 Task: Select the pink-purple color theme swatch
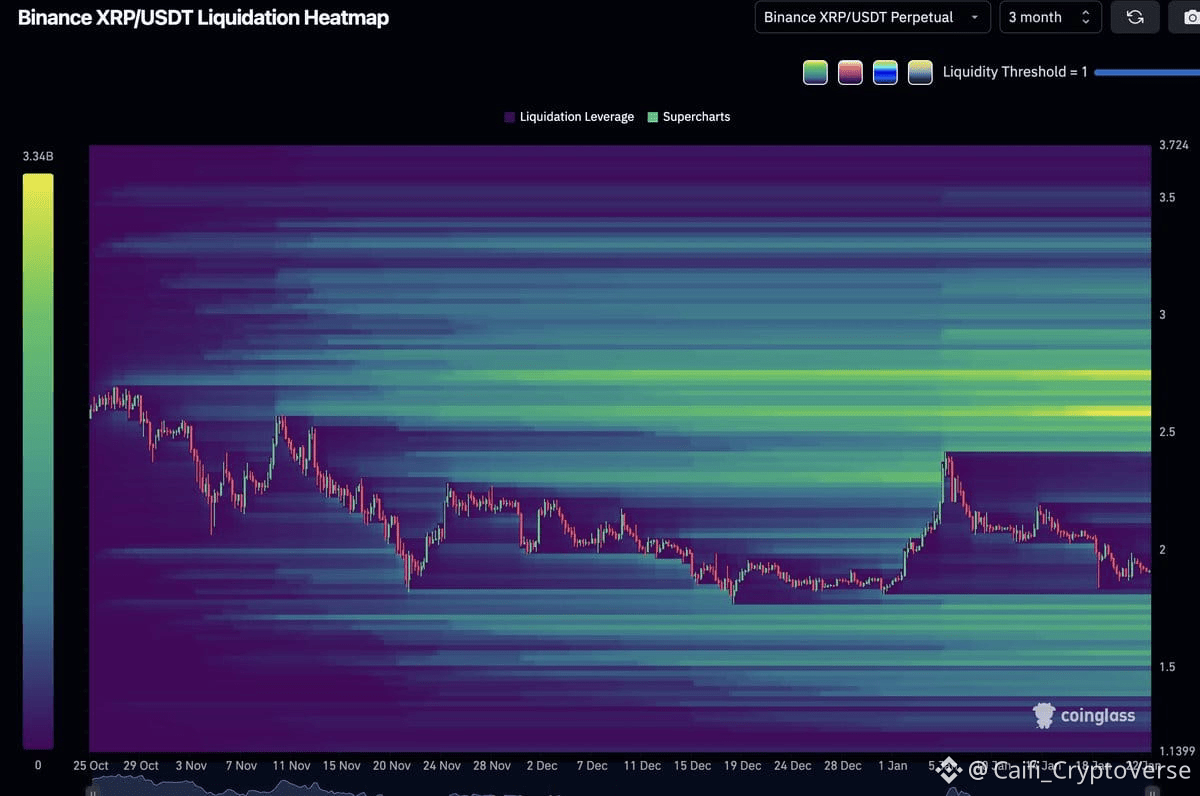(850, 72)
